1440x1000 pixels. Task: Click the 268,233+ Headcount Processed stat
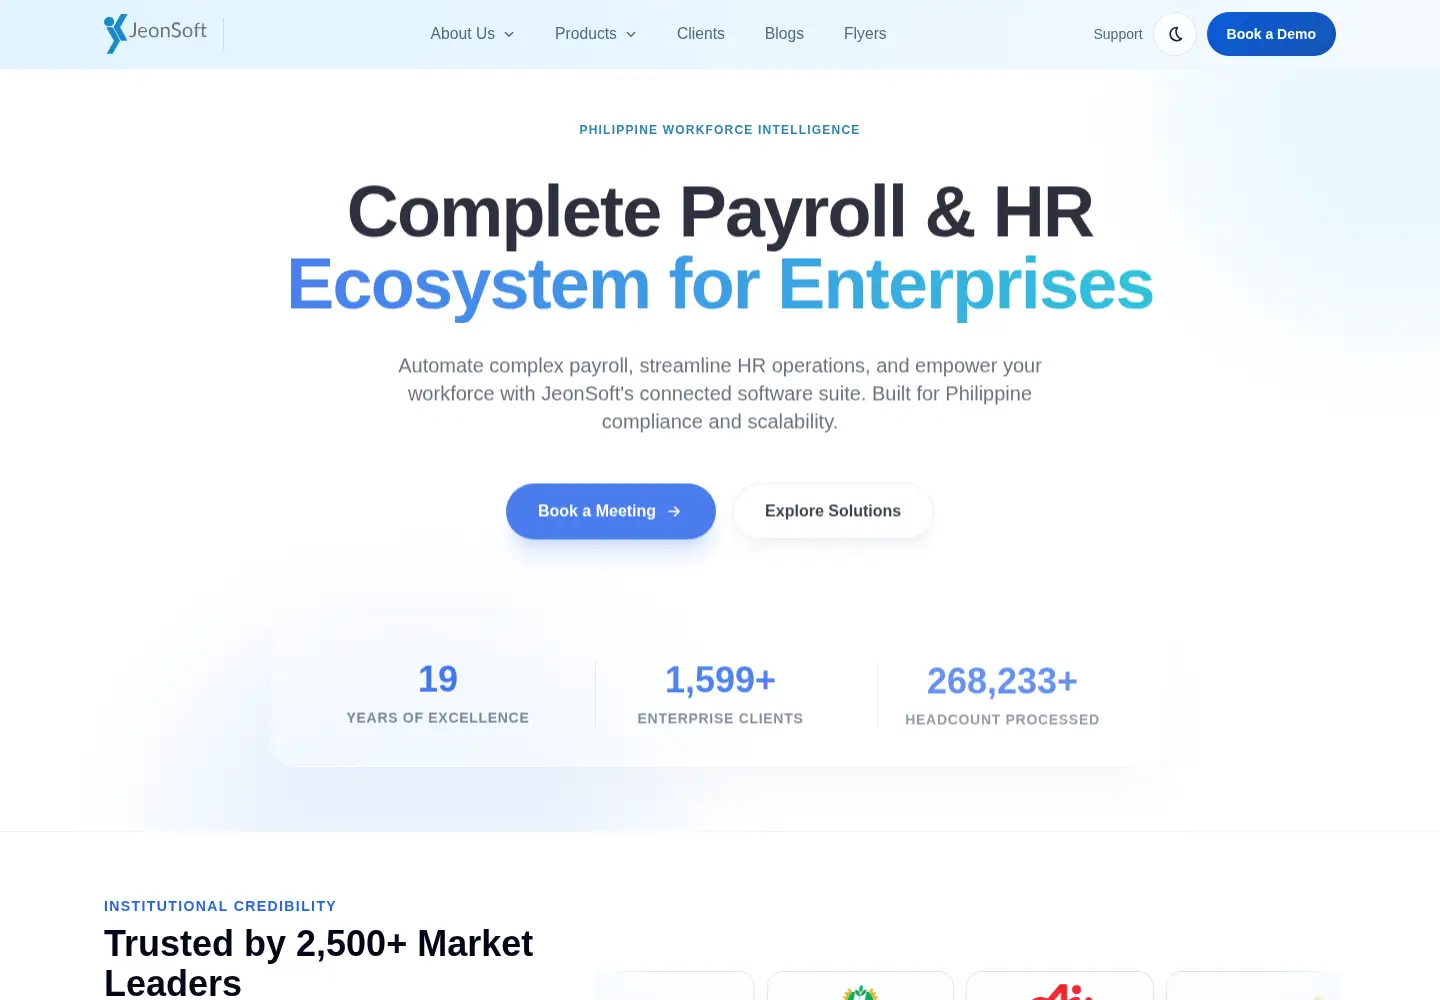point(1002,695)
